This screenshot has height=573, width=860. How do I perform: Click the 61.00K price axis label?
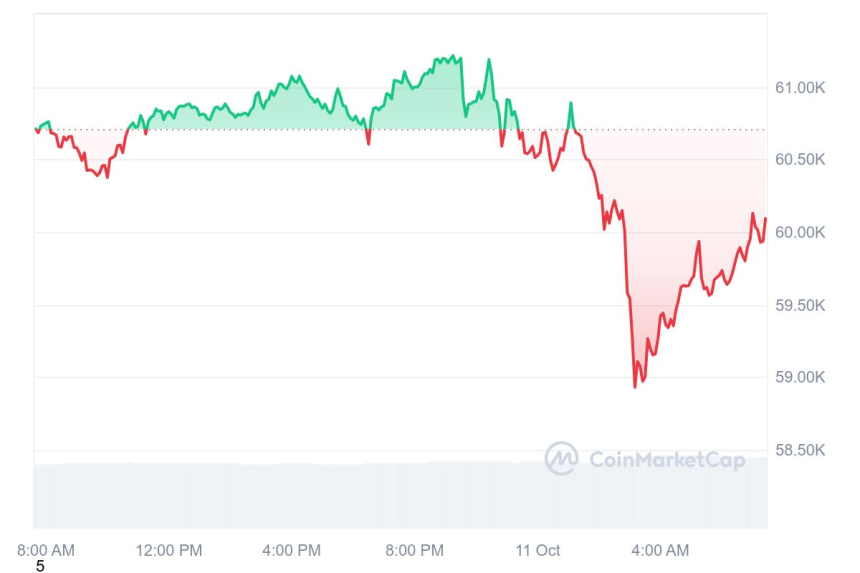(x=800, y=88)
